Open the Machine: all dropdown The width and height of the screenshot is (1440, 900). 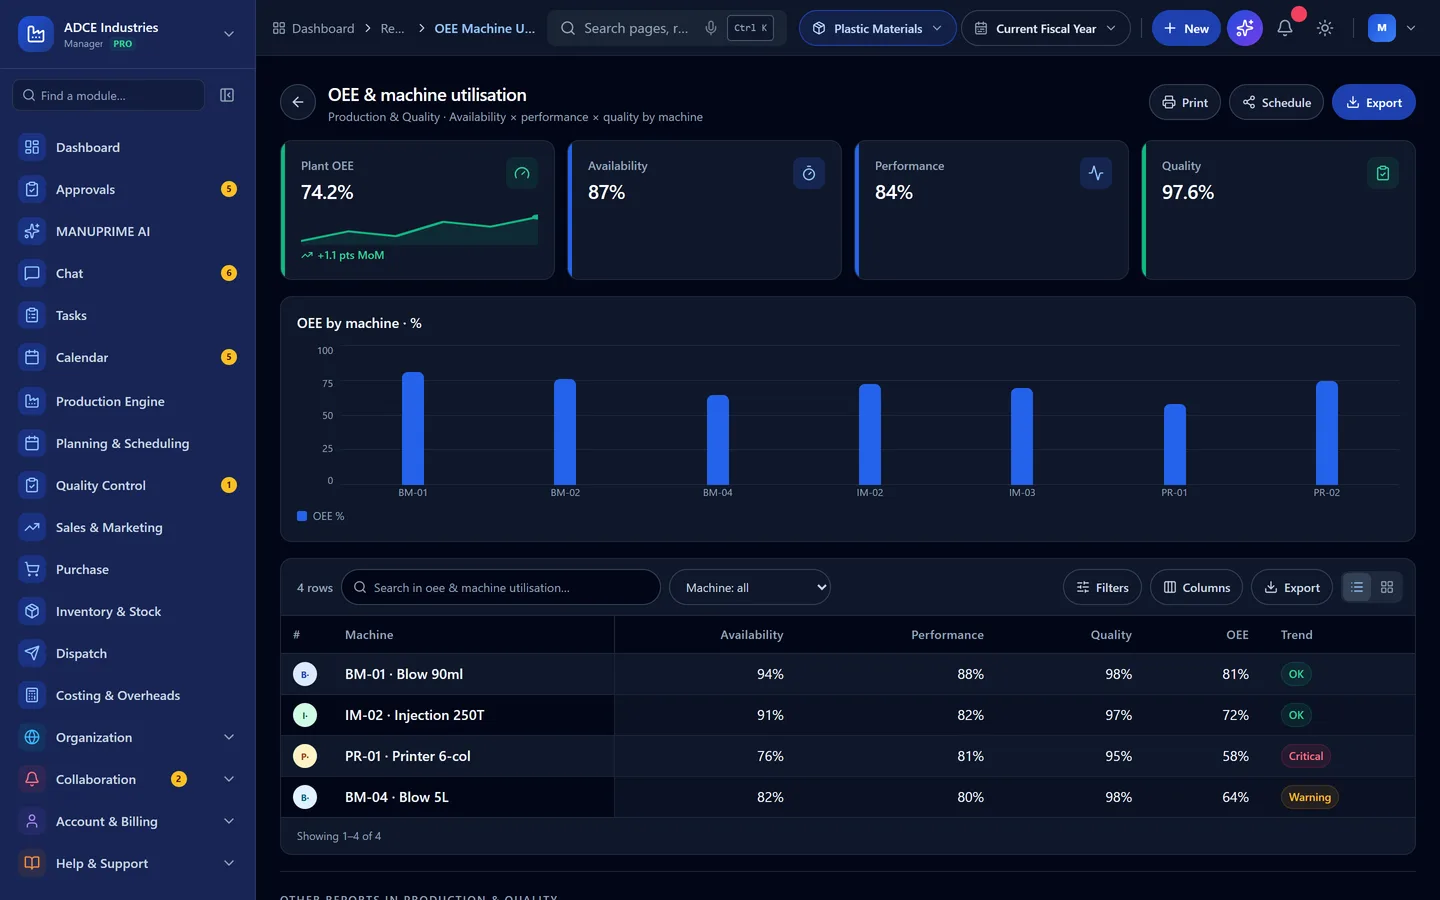pos(750,587)
